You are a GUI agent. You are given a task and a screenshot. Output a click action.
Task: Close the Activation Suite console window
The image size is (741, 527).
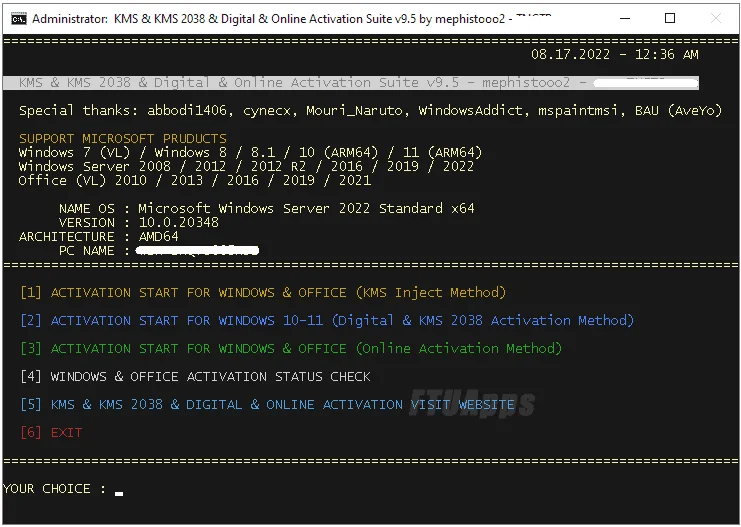point(715,18)
